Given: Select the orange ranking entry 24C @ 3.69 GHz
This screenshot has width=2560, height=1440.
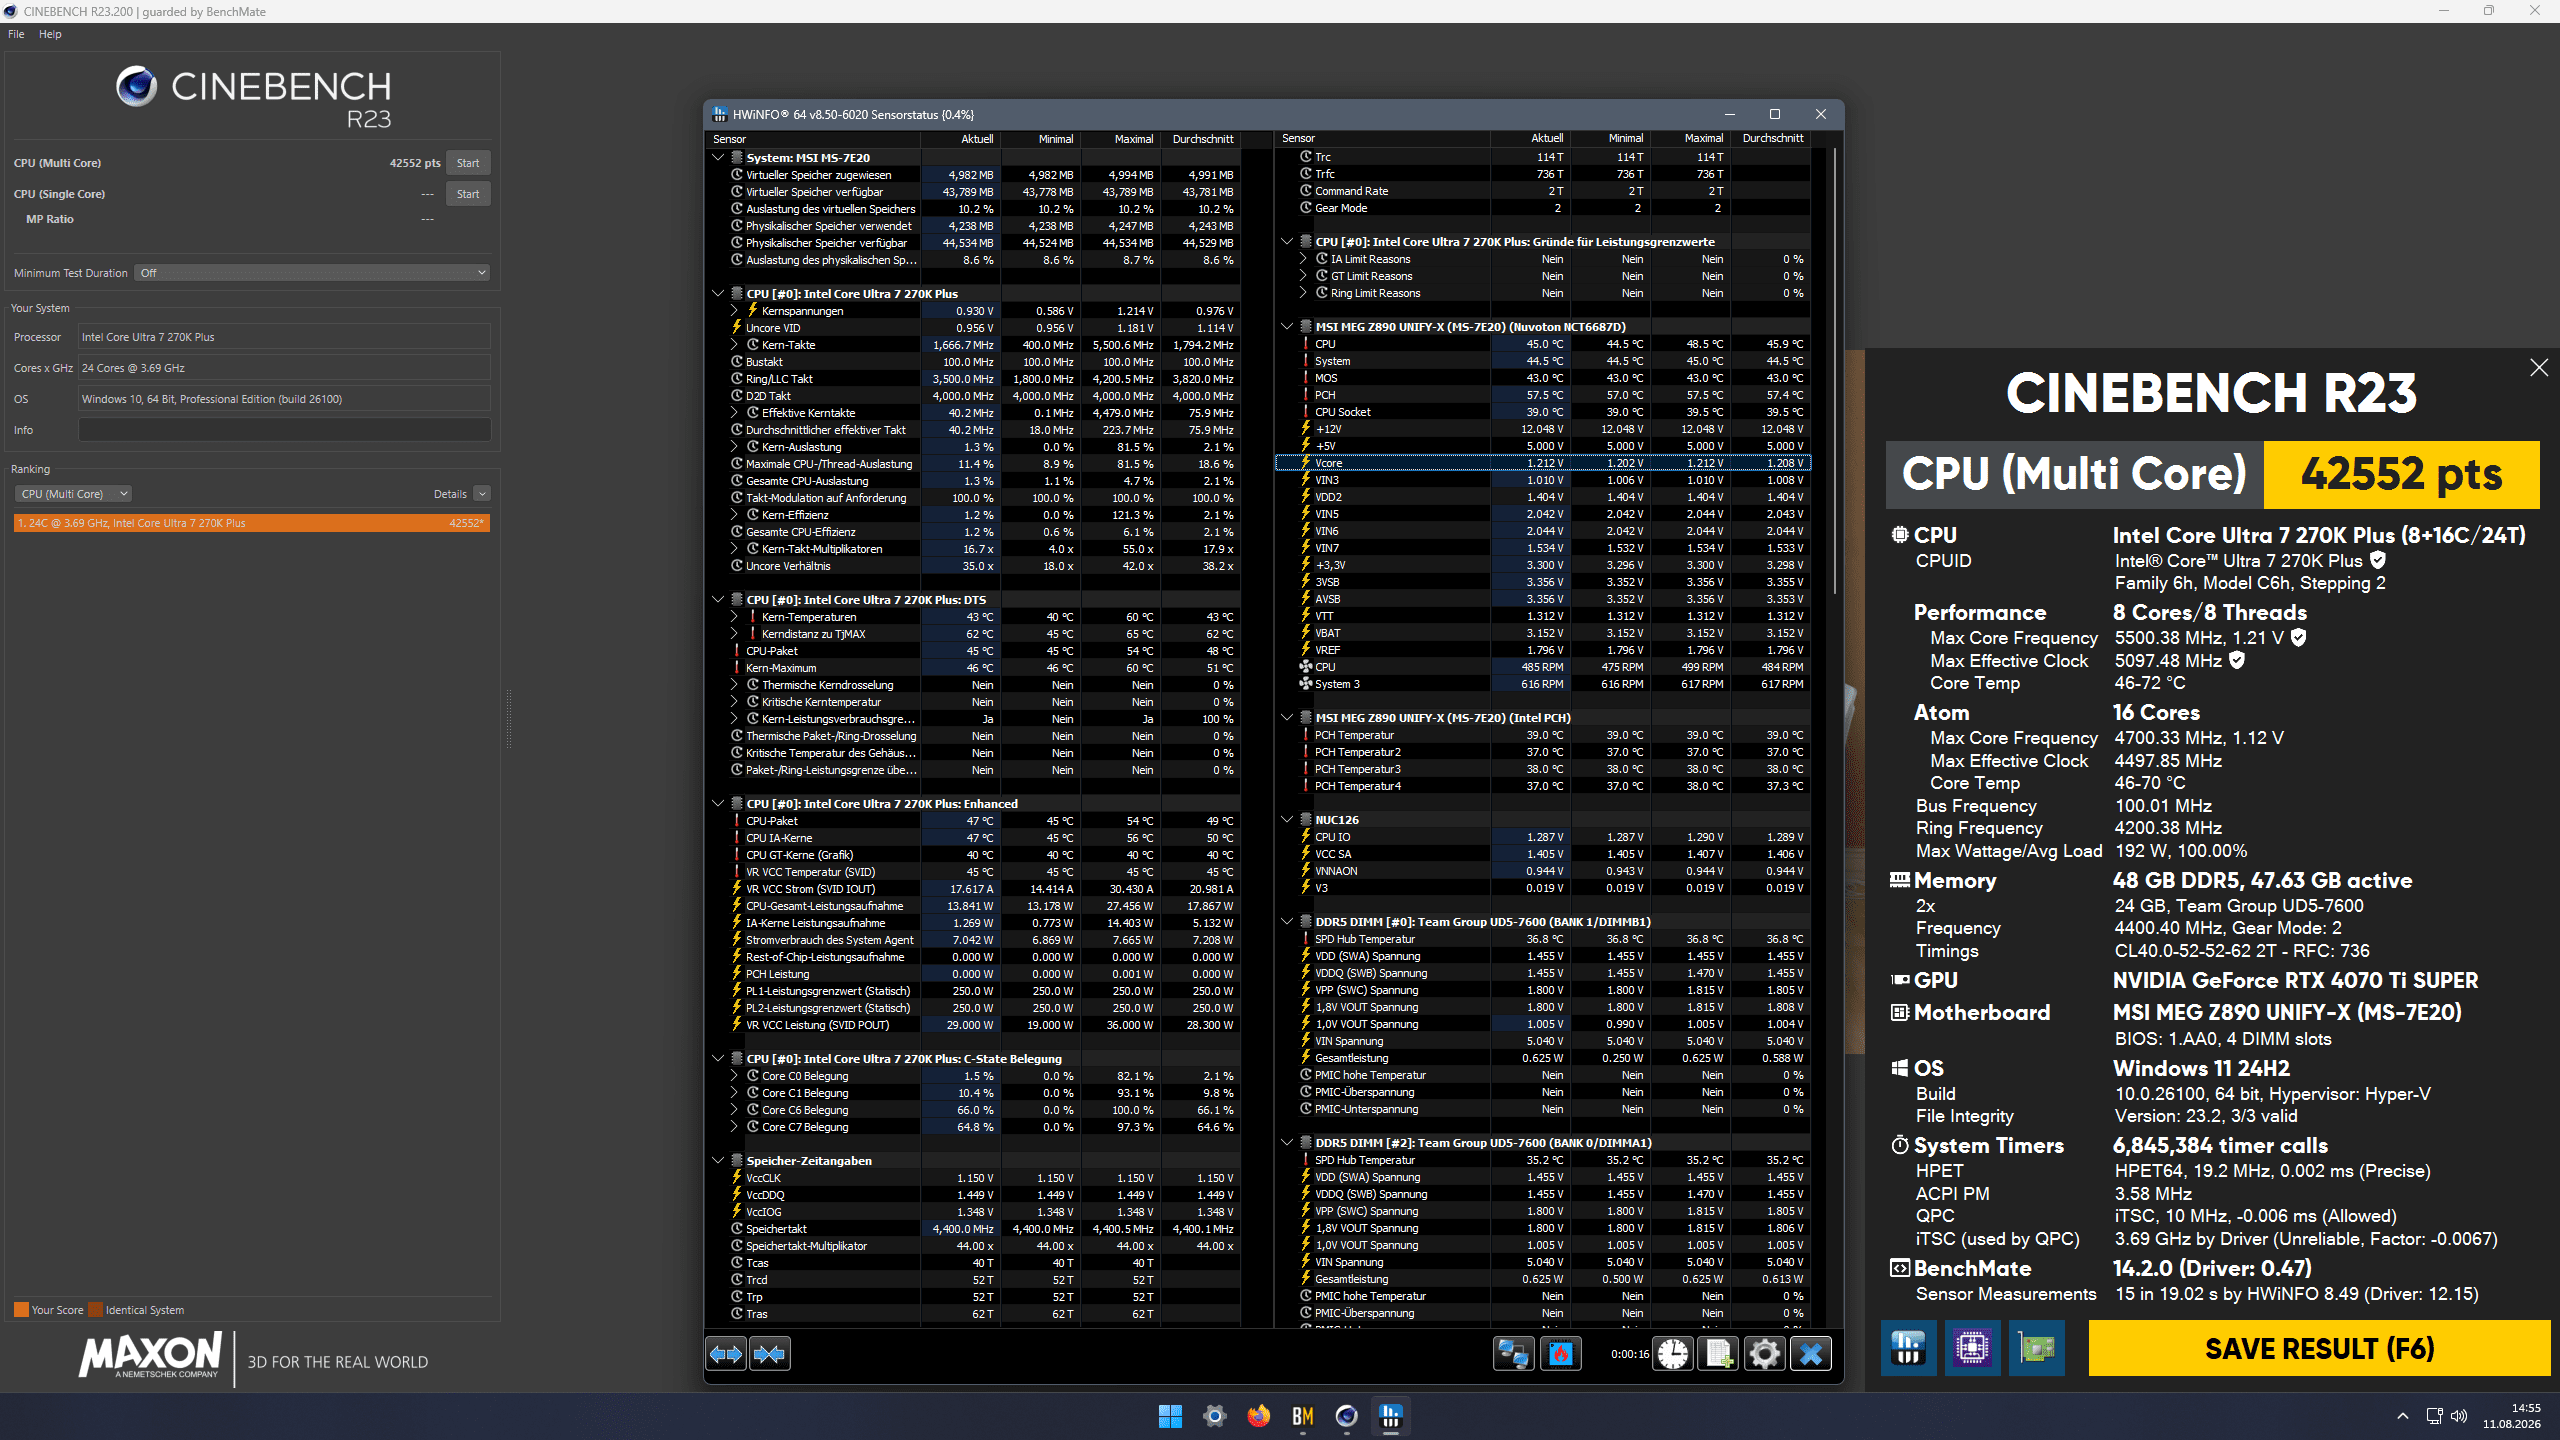Looking at the screenshot, I should pos(252,523).
